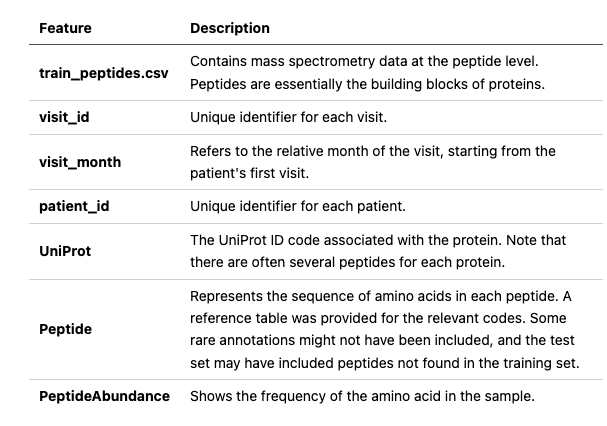Click "Unique identifier for each visit." text

[x=287, y=118]
